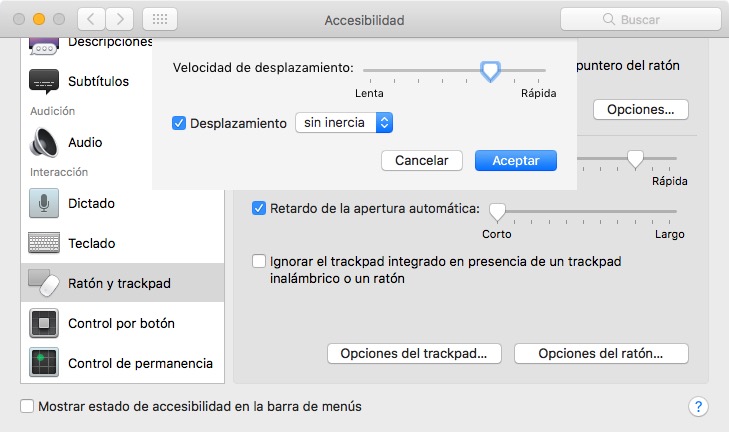The image size is (729, 432).
Task: Check Mostrar estado de accesibilidad en barra
Action: pyautogui.click(x=27, y=406)
